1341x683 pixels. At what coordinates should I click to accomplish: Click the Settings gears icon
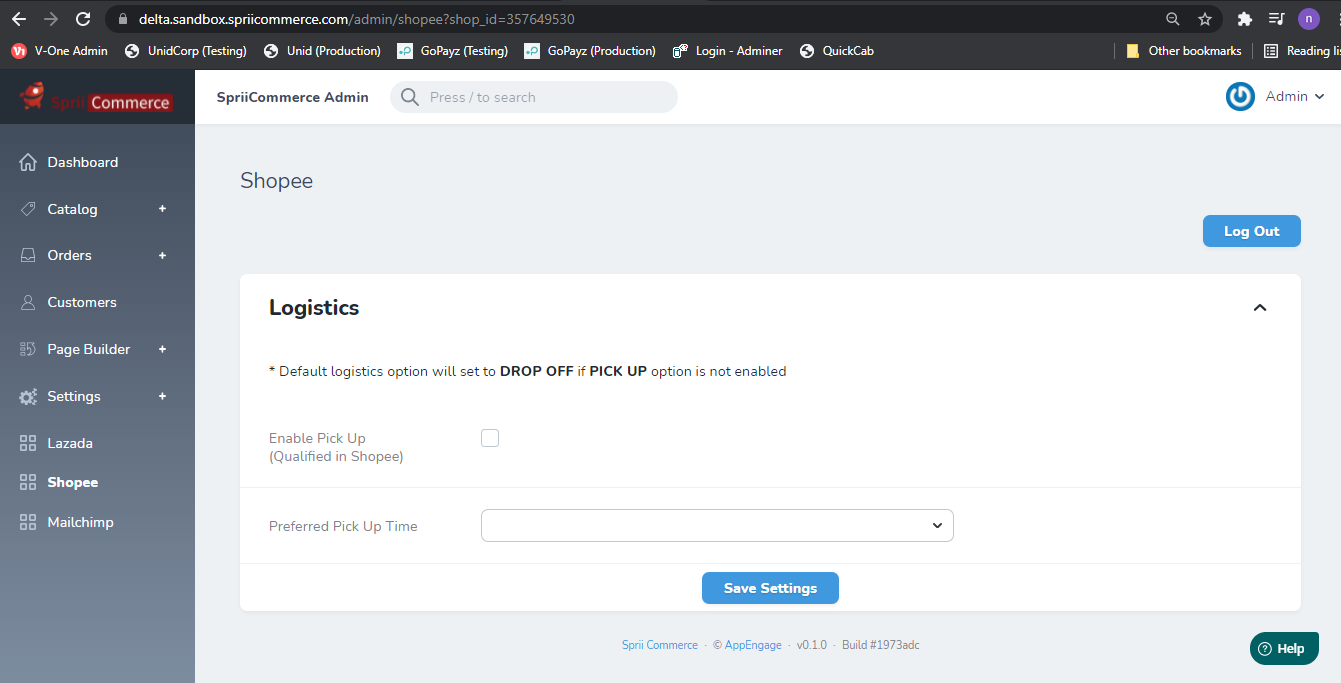[28, 396]
